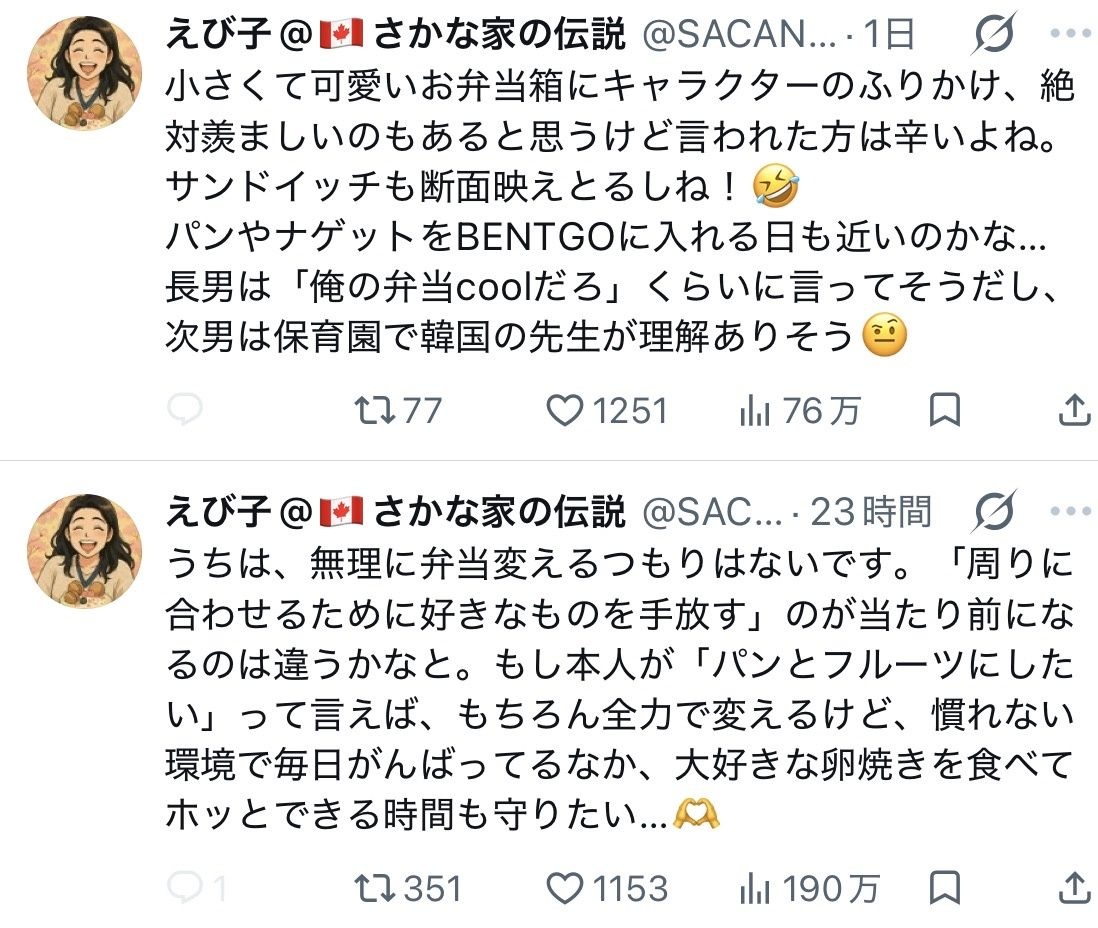This screenshot has width=1098, height=928.
Task: Open @SACAN... handle link in first tweet
Action: click(x=739, y=34)
